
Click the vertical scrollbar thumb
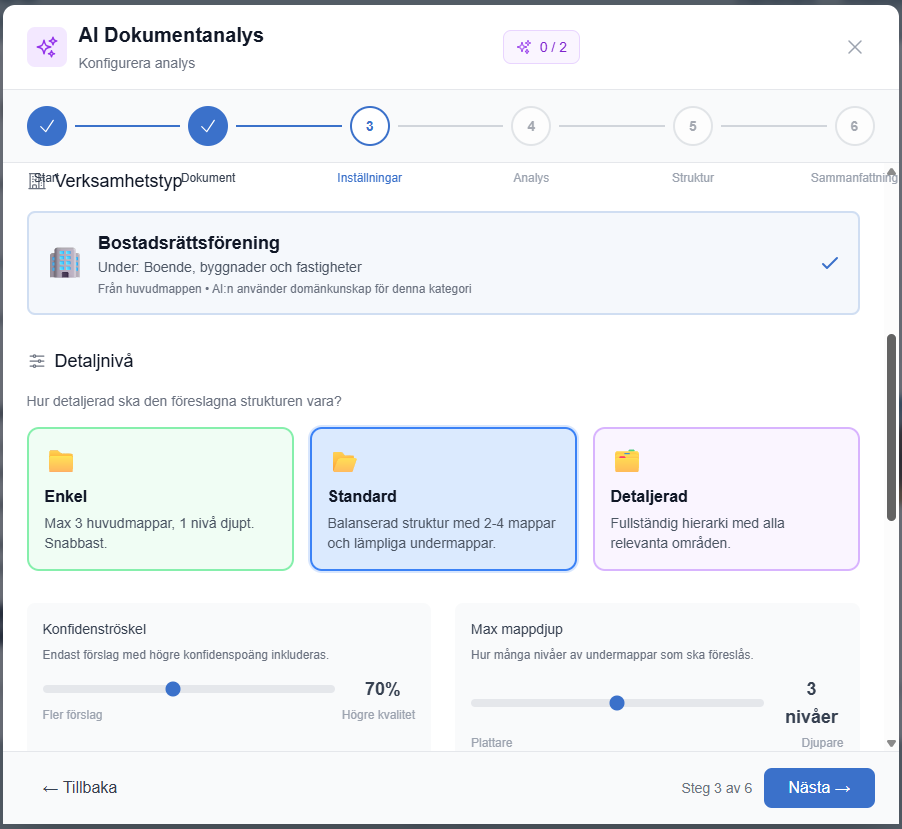tap(892, 427)
